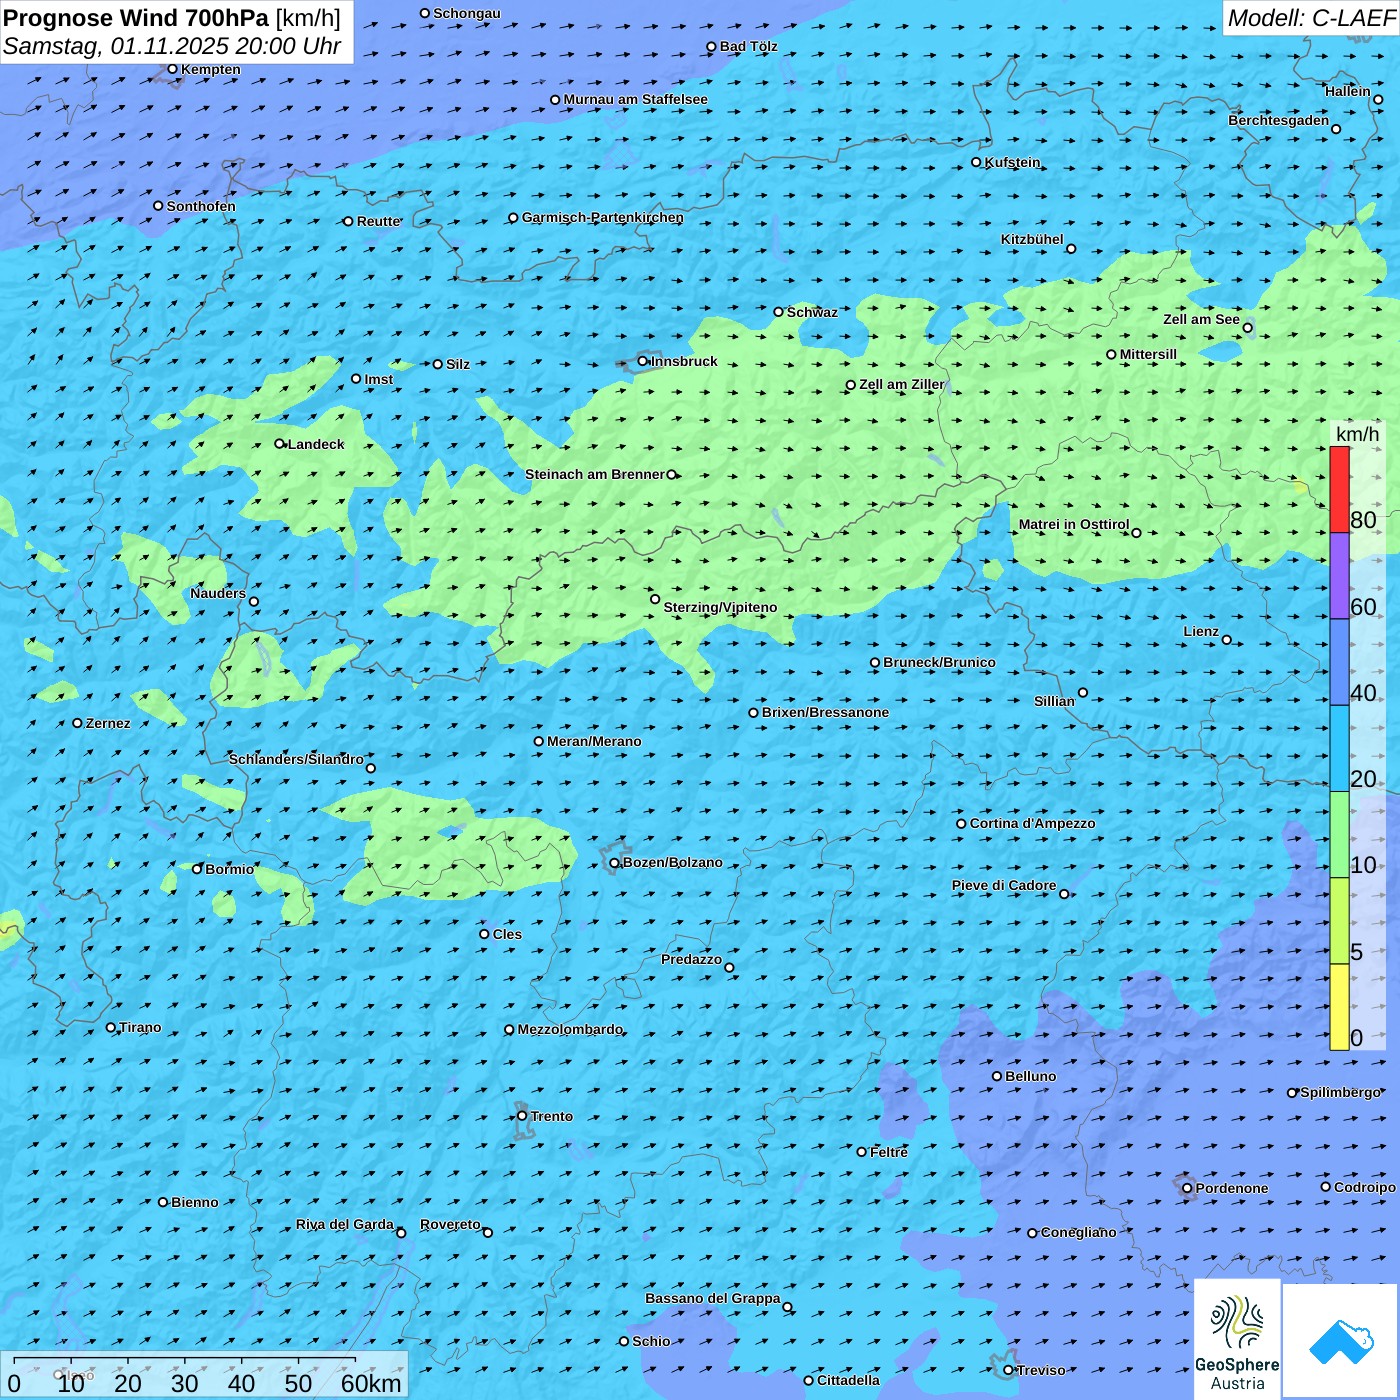Viewport: 1400px width, 1400px height.
Task: Select the Cortina d'Ampezzo marker
Action: point(962,824)
